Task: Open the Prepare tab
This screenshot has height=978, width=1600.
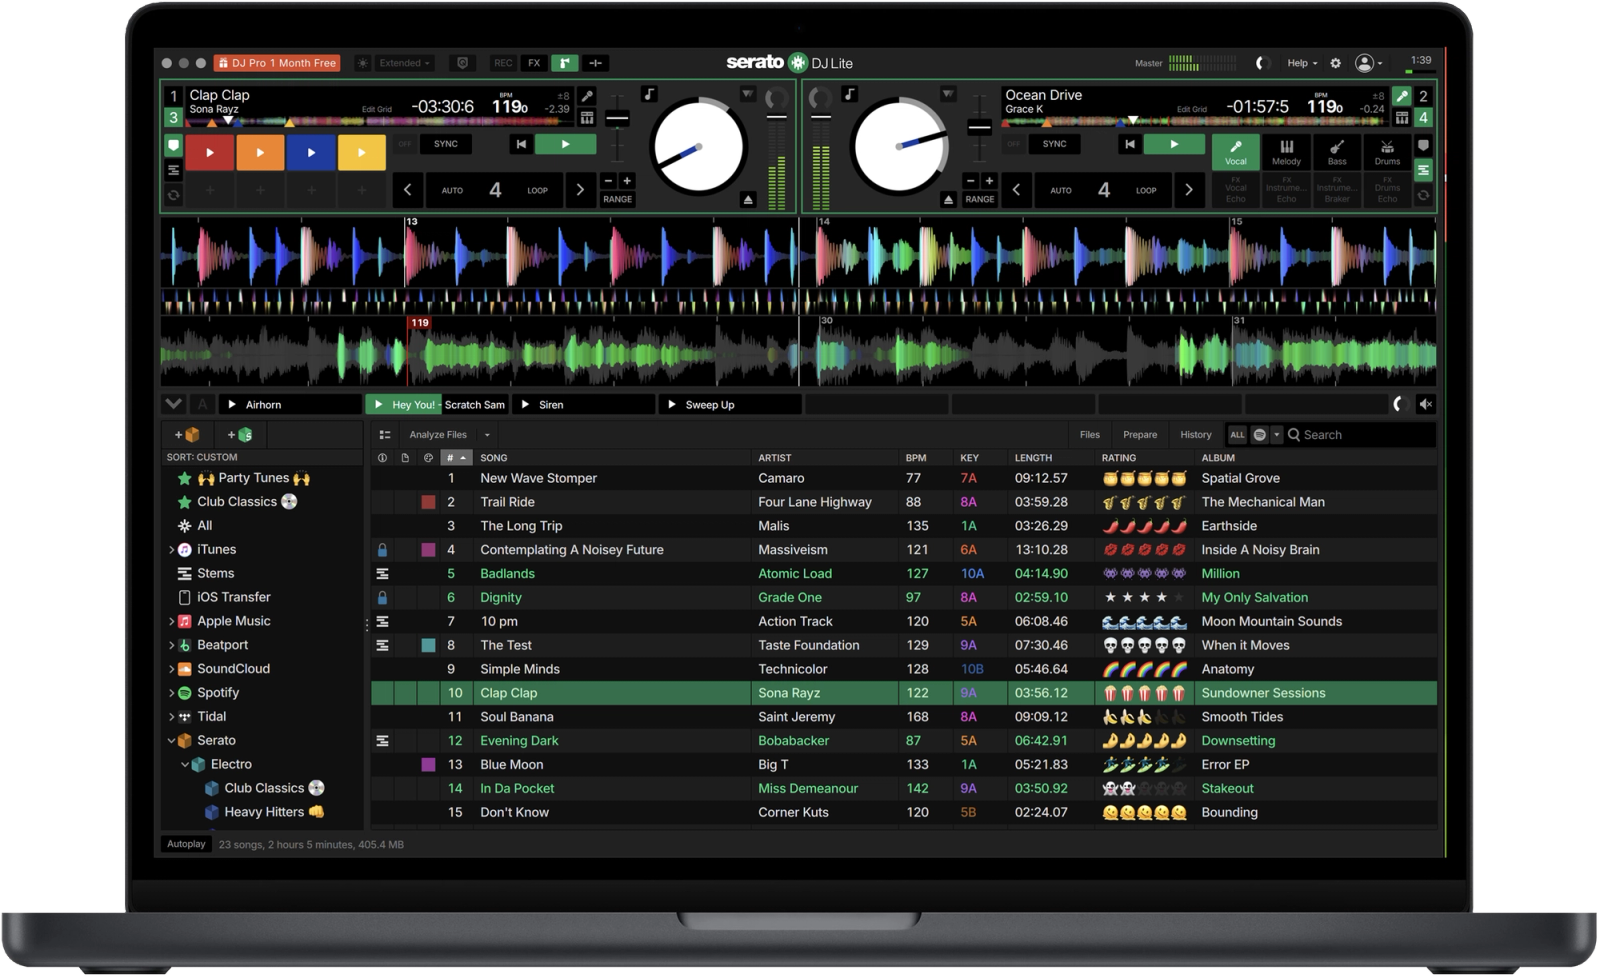Action: (1140, 435)
